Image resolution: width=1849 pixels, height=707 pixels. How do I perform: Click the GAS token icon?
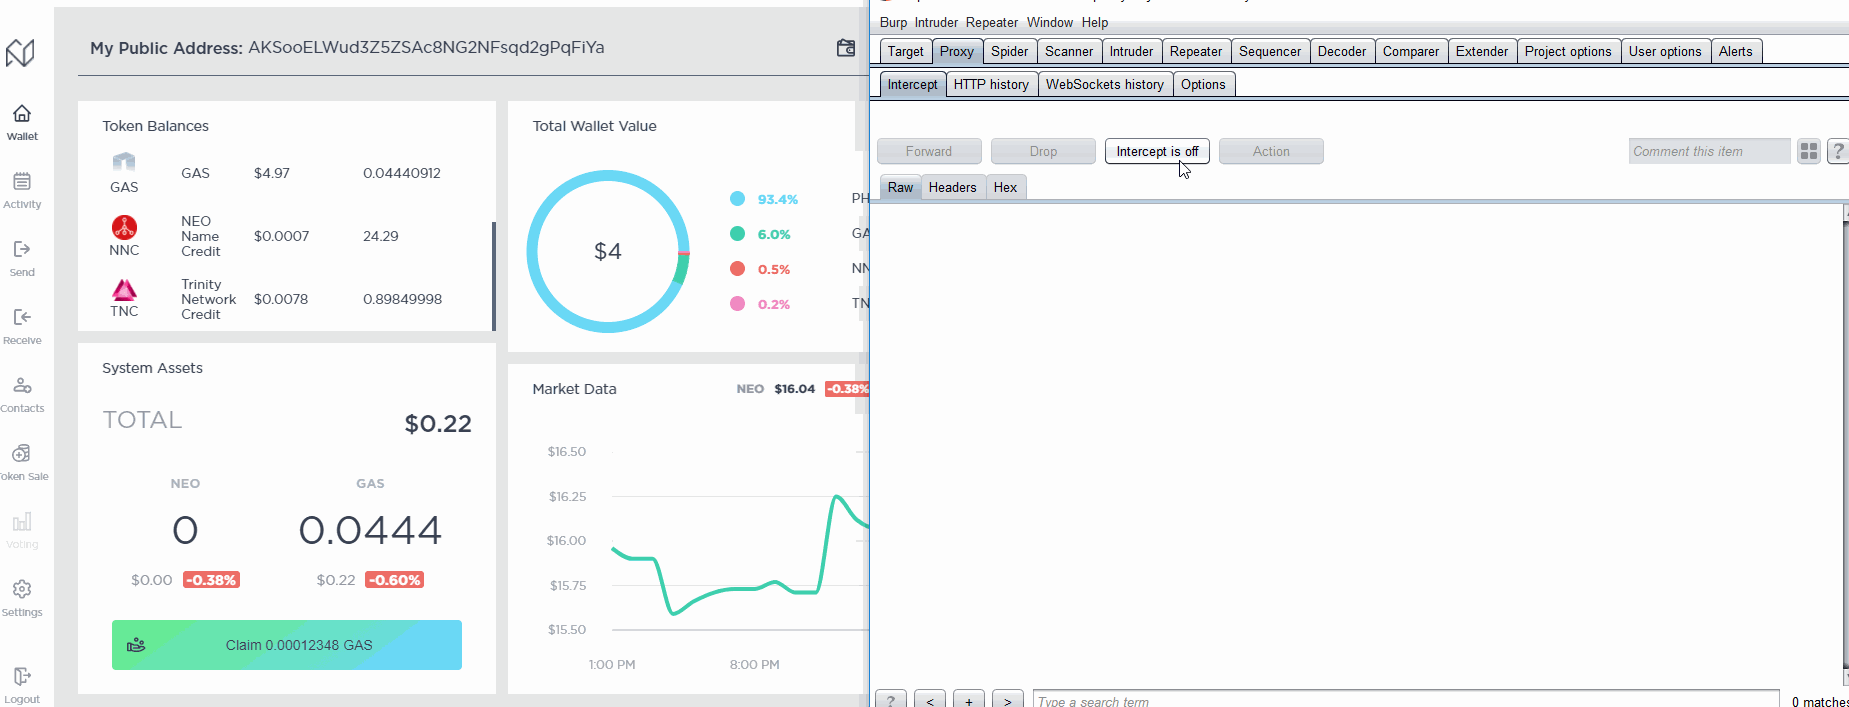[x=124, y=162]
